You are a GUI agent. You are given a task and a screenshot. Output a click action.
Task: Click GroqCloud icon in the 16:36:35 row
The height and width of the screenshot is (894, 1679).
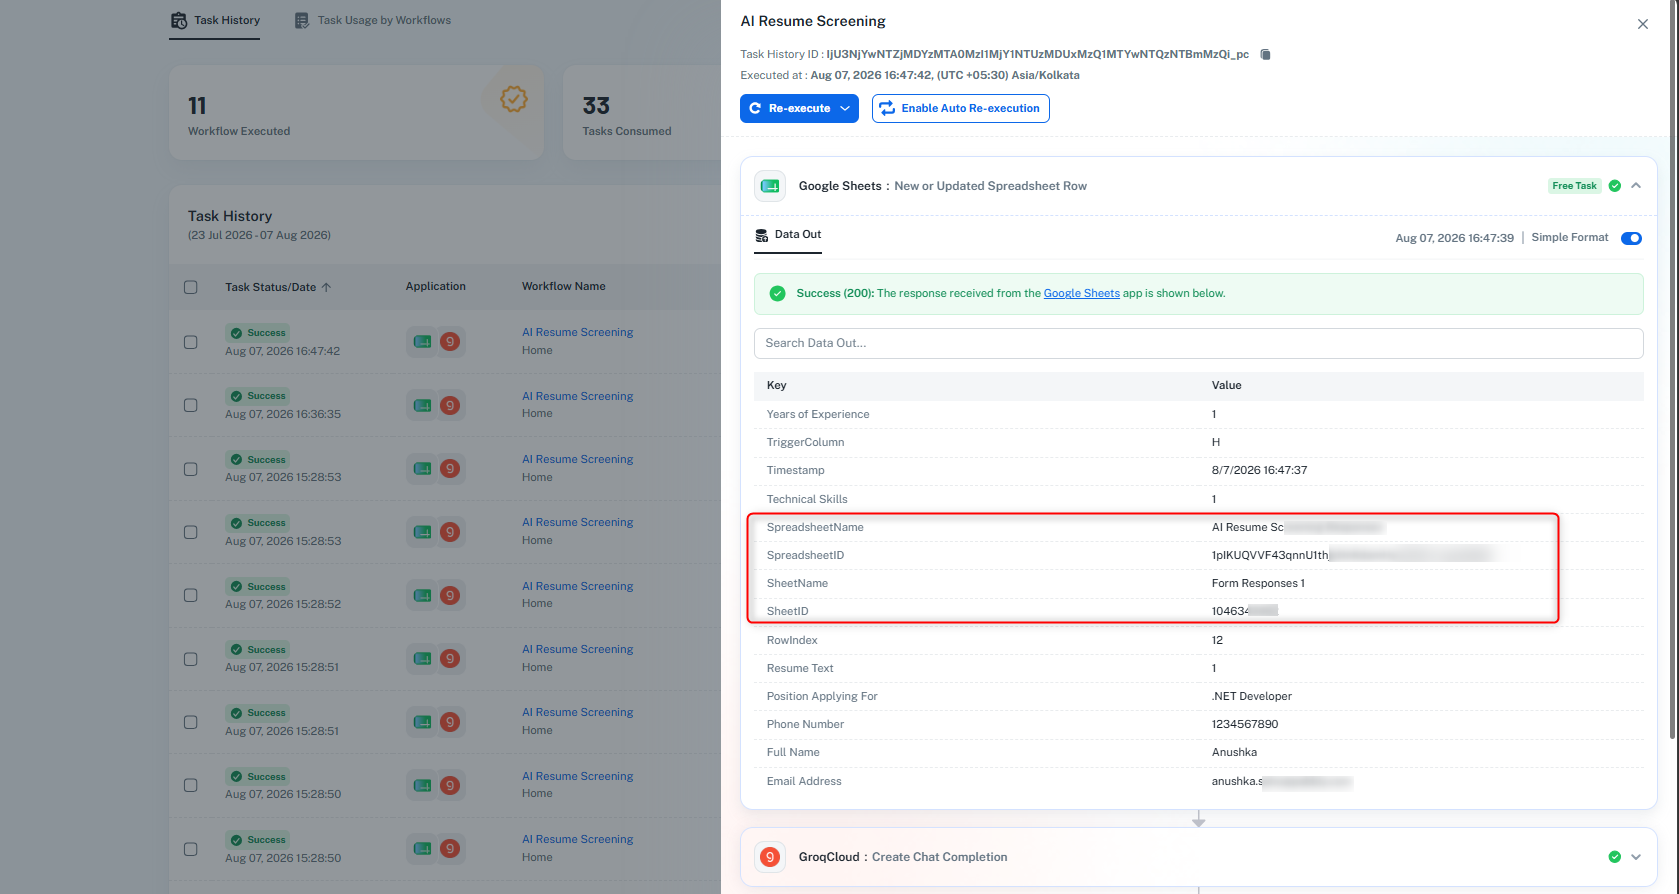[x=450, y=405]
